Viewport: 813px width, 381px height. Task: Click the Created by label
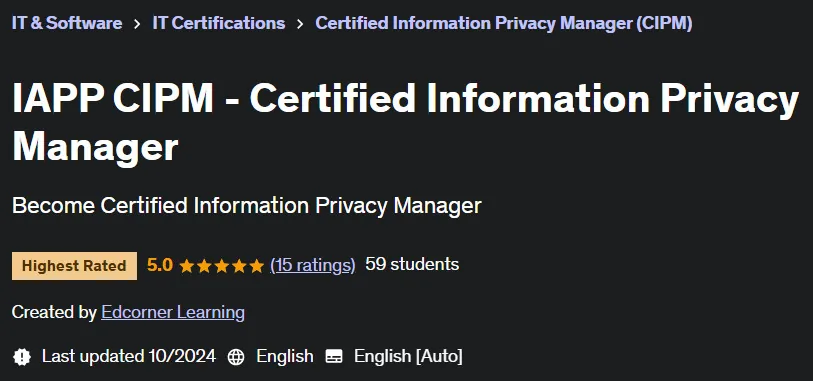click(54, 312)
